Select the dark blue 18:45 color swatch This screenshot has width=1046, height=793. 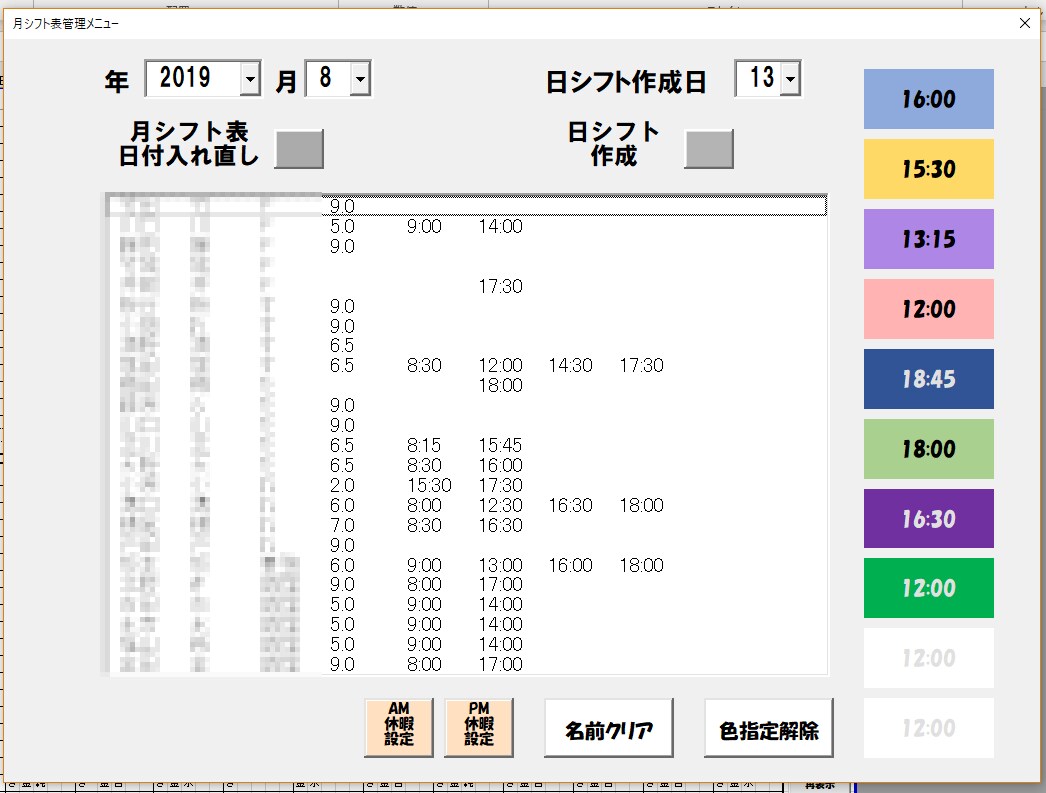click(929, 379)
